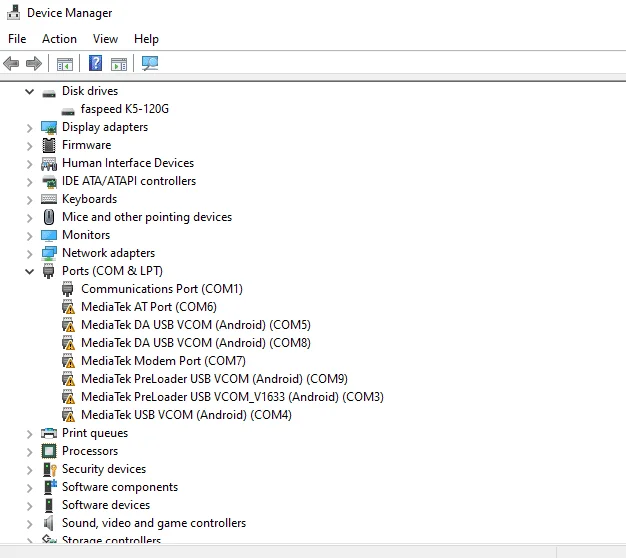
Task: Select MediaTek DA USB VCOM (Android) (COM8)
Action: click(x=196, y=342)
